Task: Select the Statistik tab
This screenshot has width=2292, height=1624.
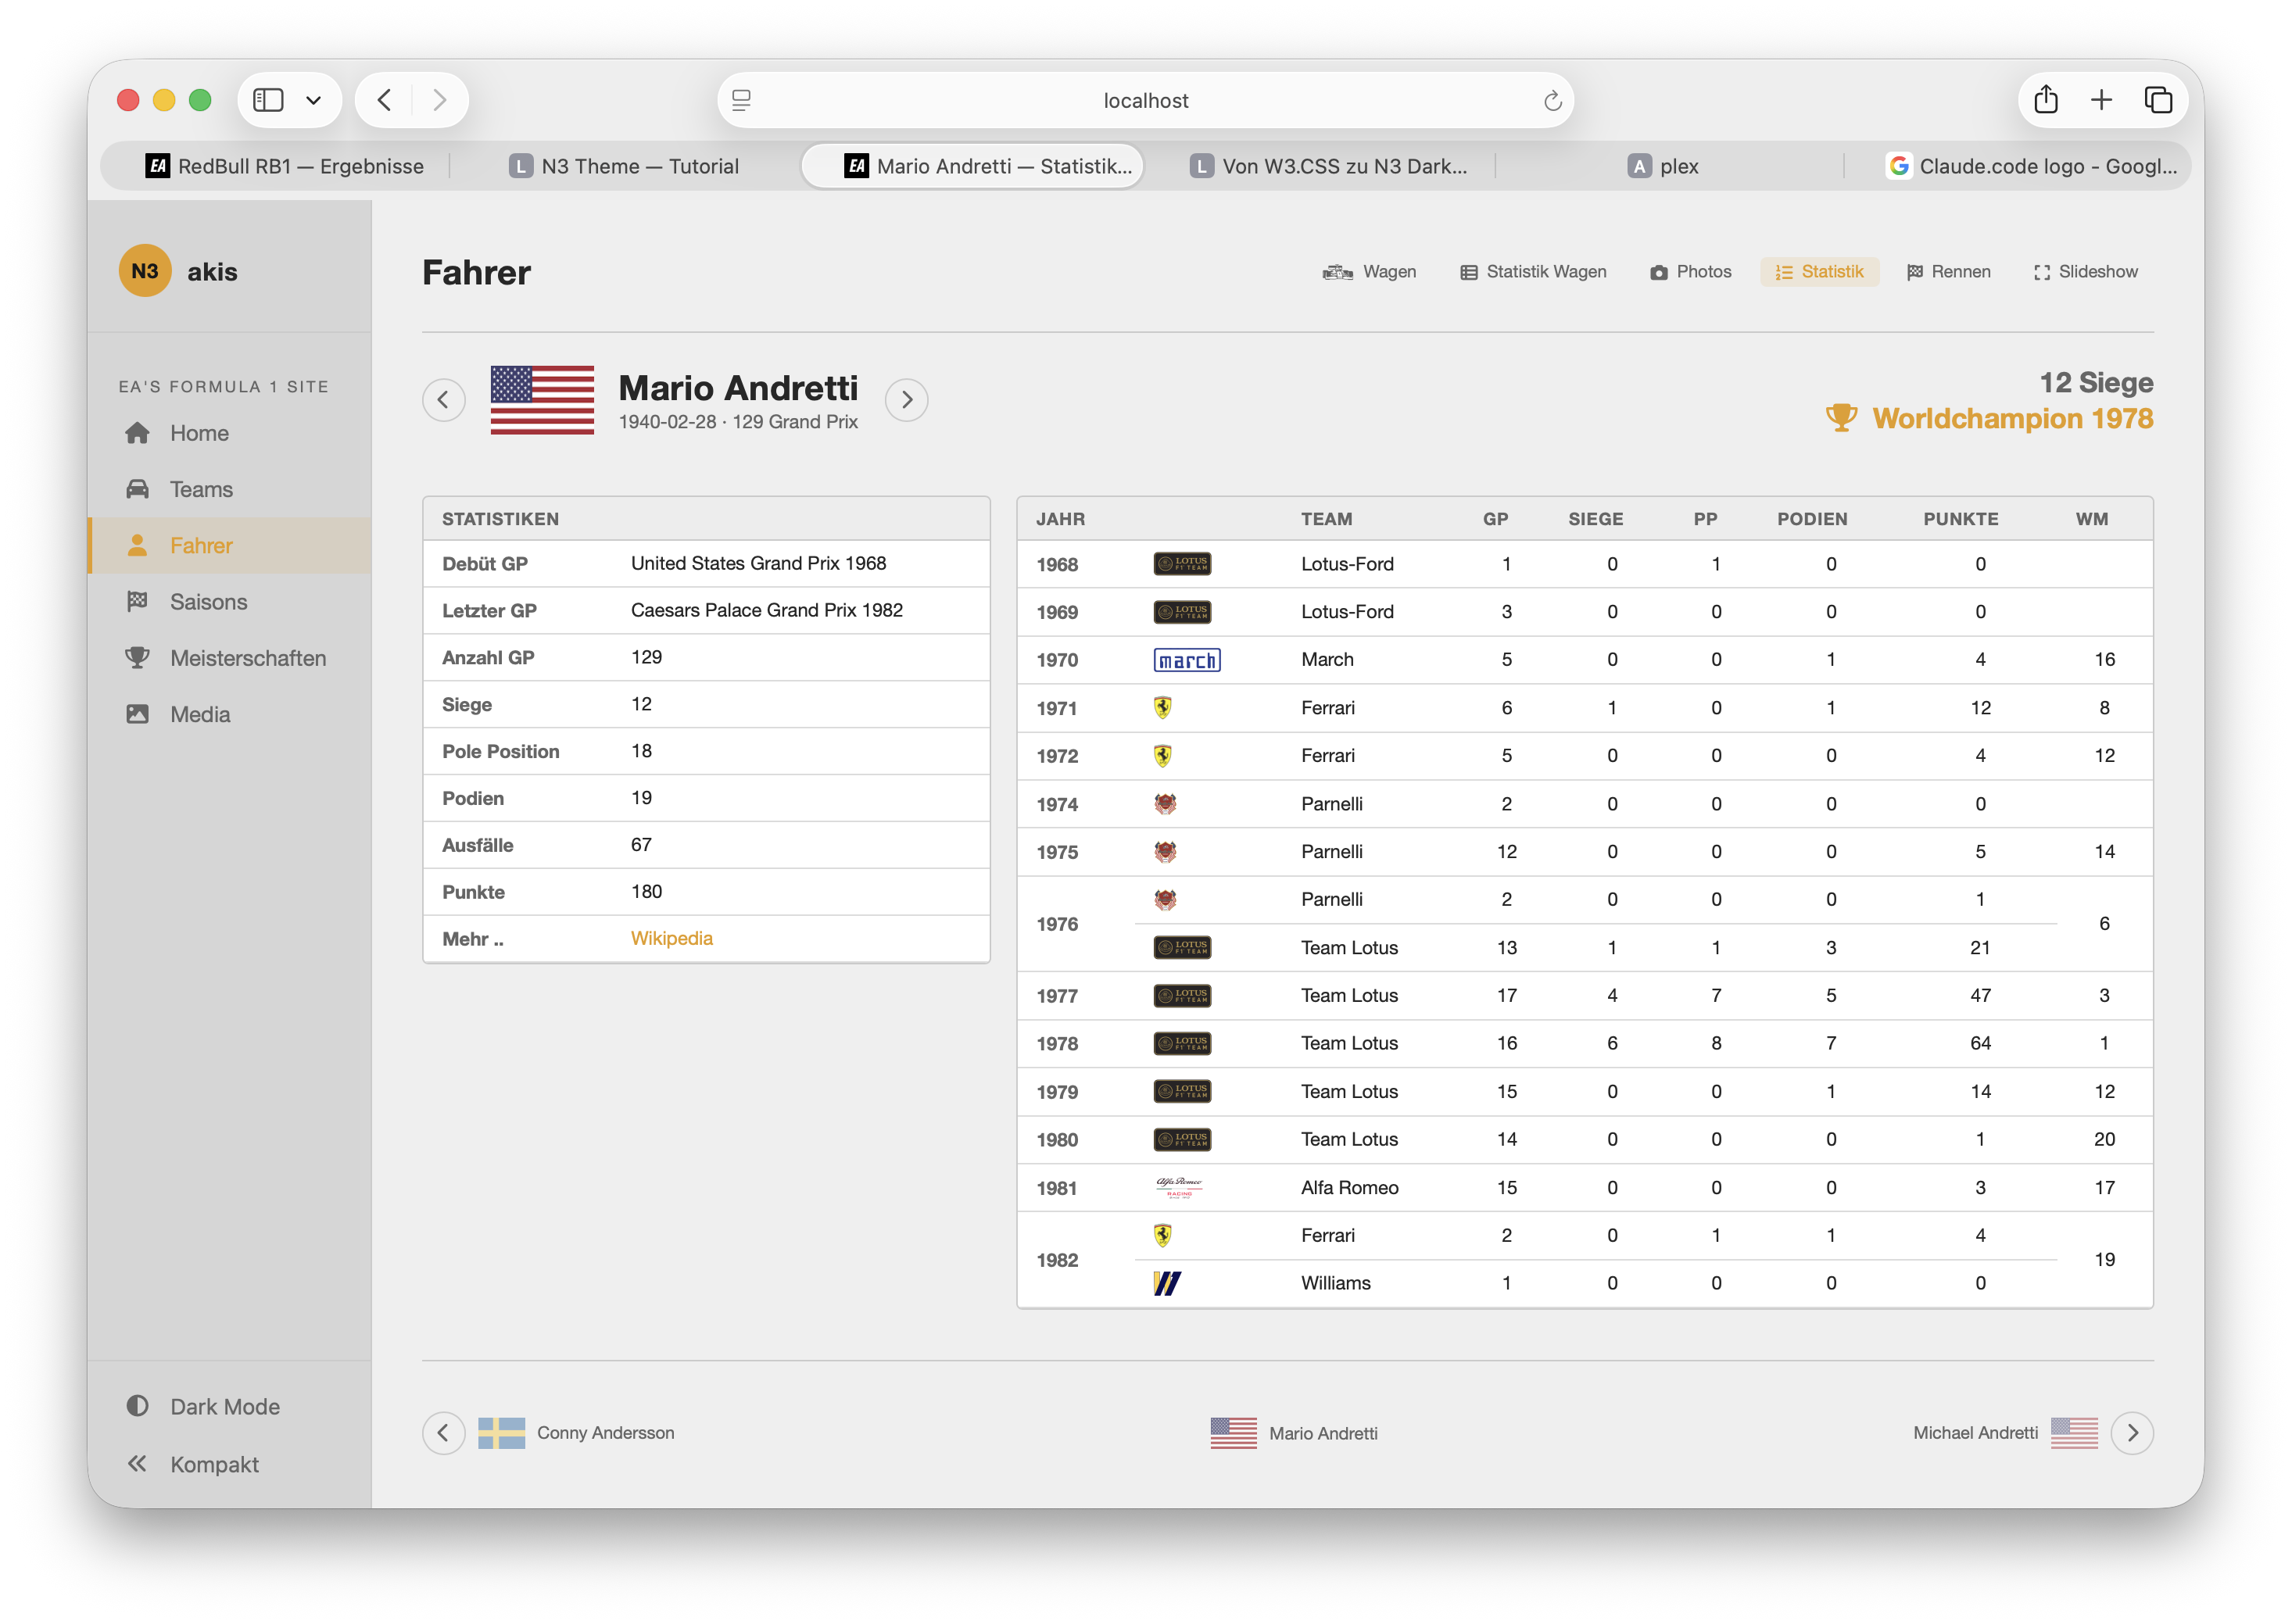Action: [x=1819, y=272]
